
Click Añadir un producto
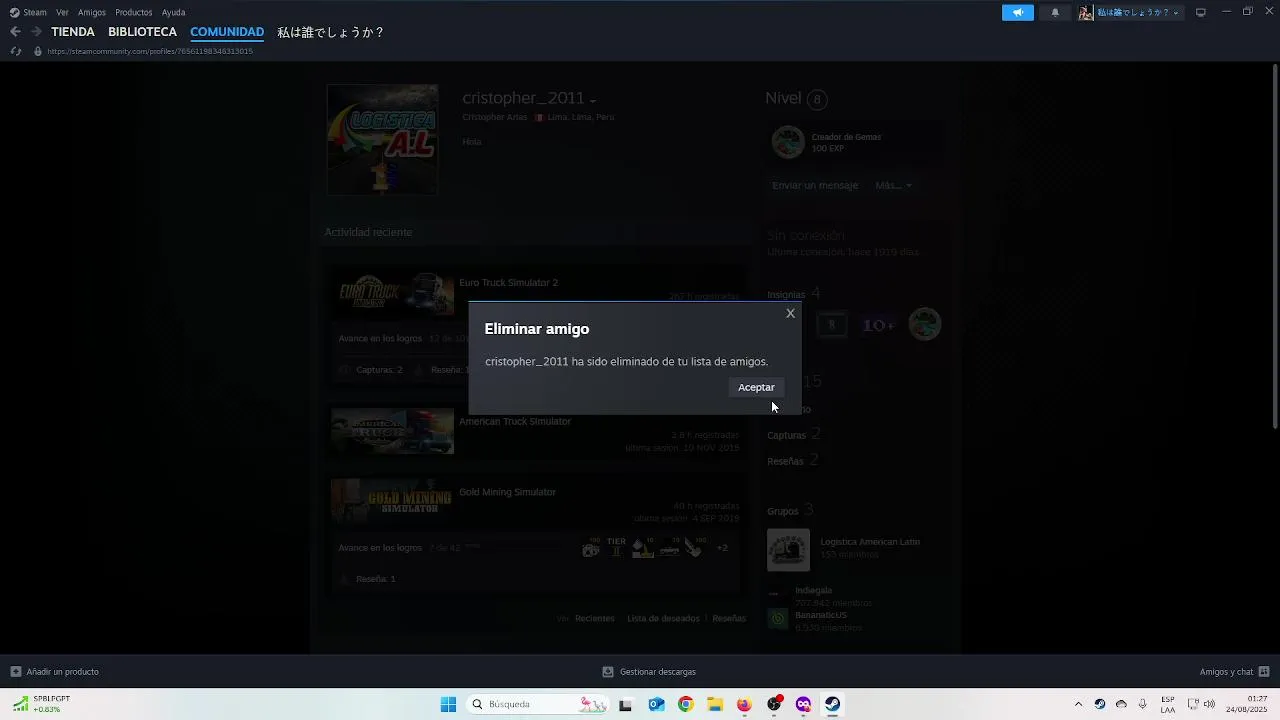click(x=62, y=672)
